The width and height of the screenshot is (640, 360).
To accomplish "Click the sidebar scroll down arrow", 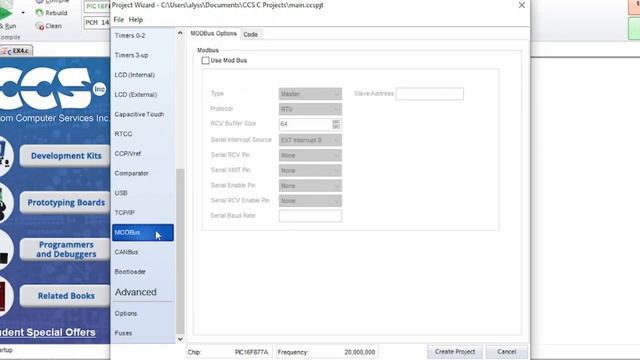I will click(x=180, y=339).
